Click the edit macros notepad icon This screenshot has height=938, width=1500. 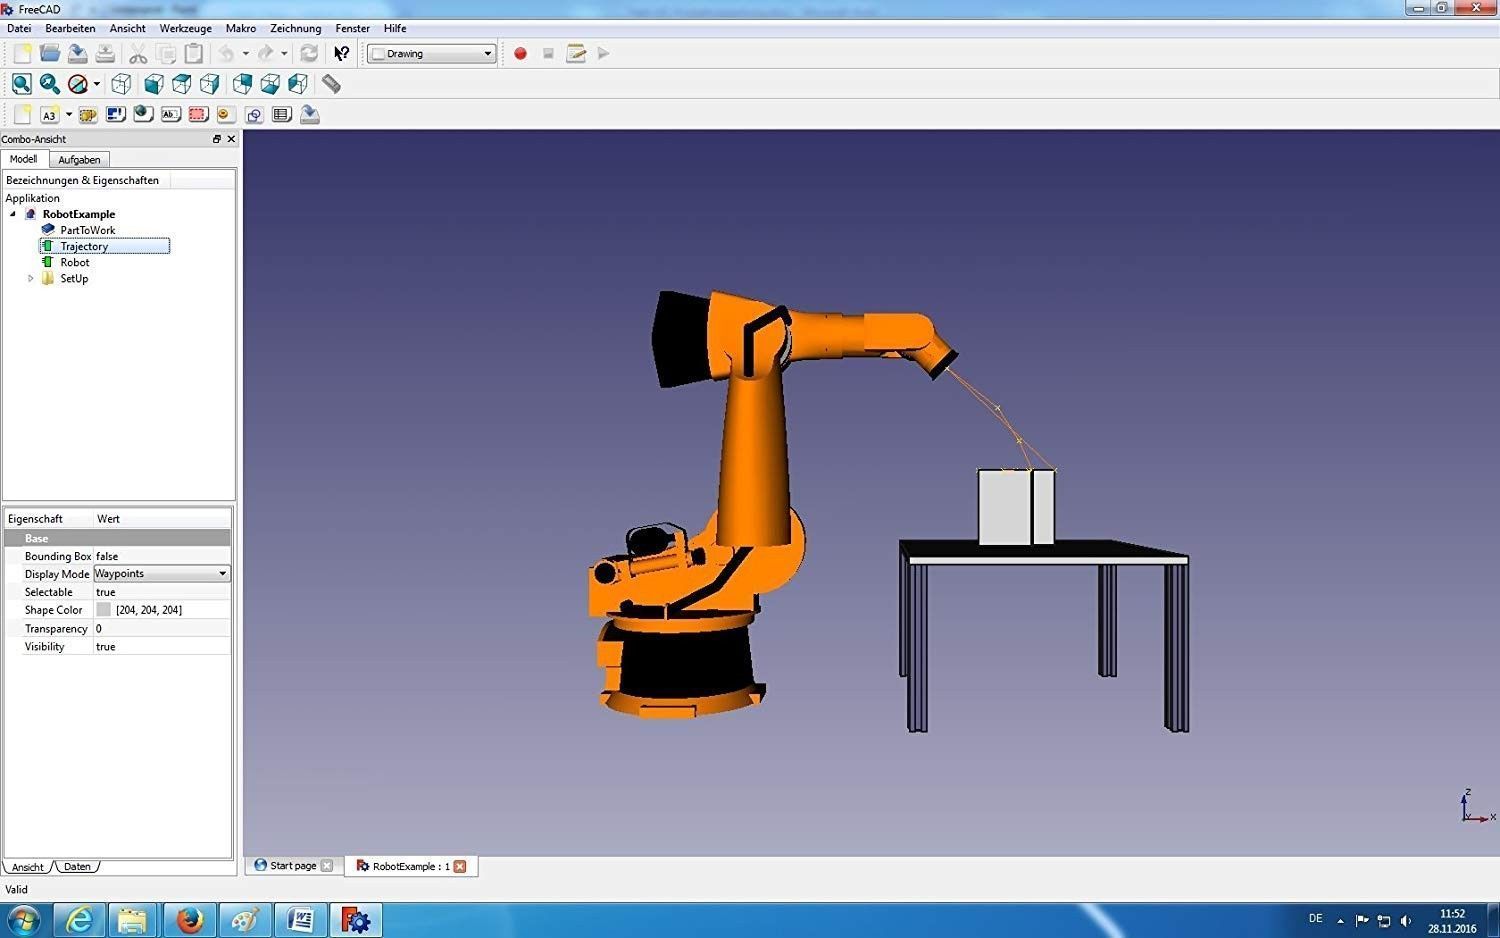click(576, 54)
